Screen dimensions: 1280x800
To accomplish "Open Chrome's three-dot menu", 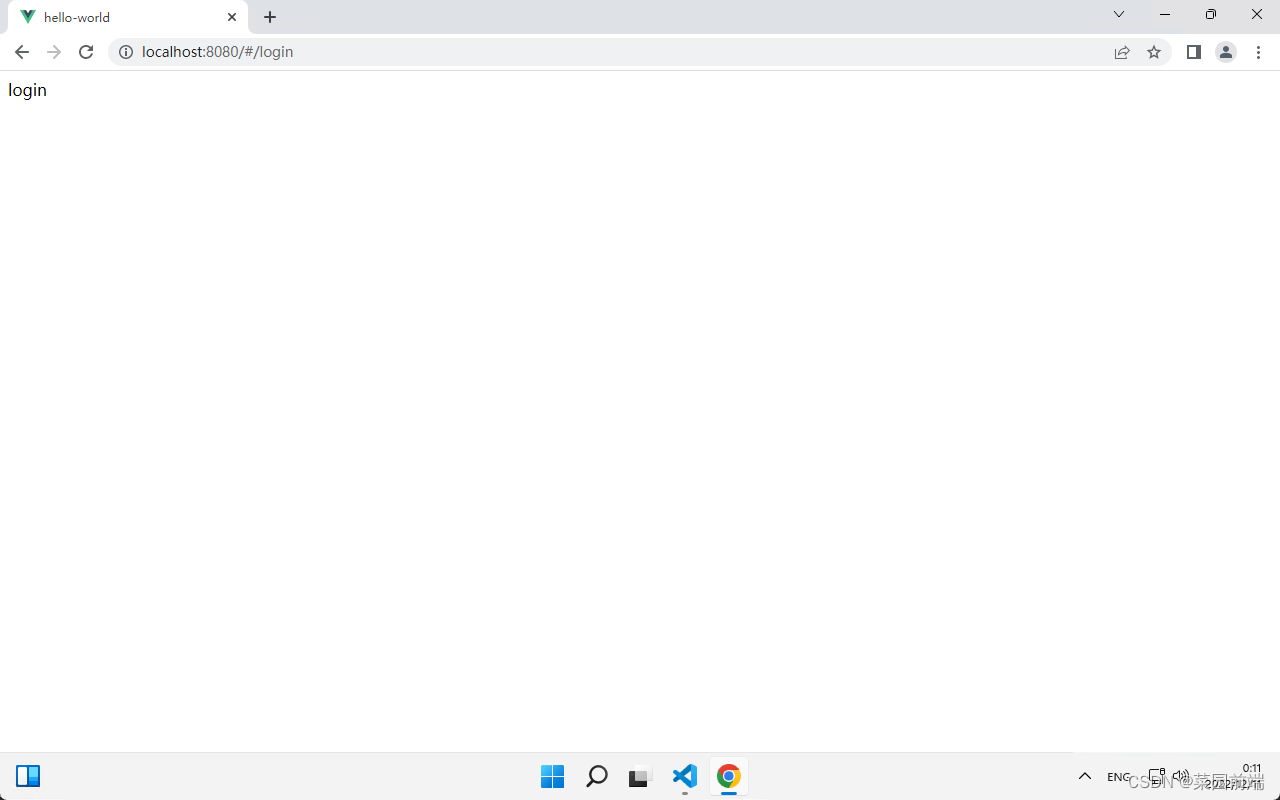I will (x=1258, y=52).
